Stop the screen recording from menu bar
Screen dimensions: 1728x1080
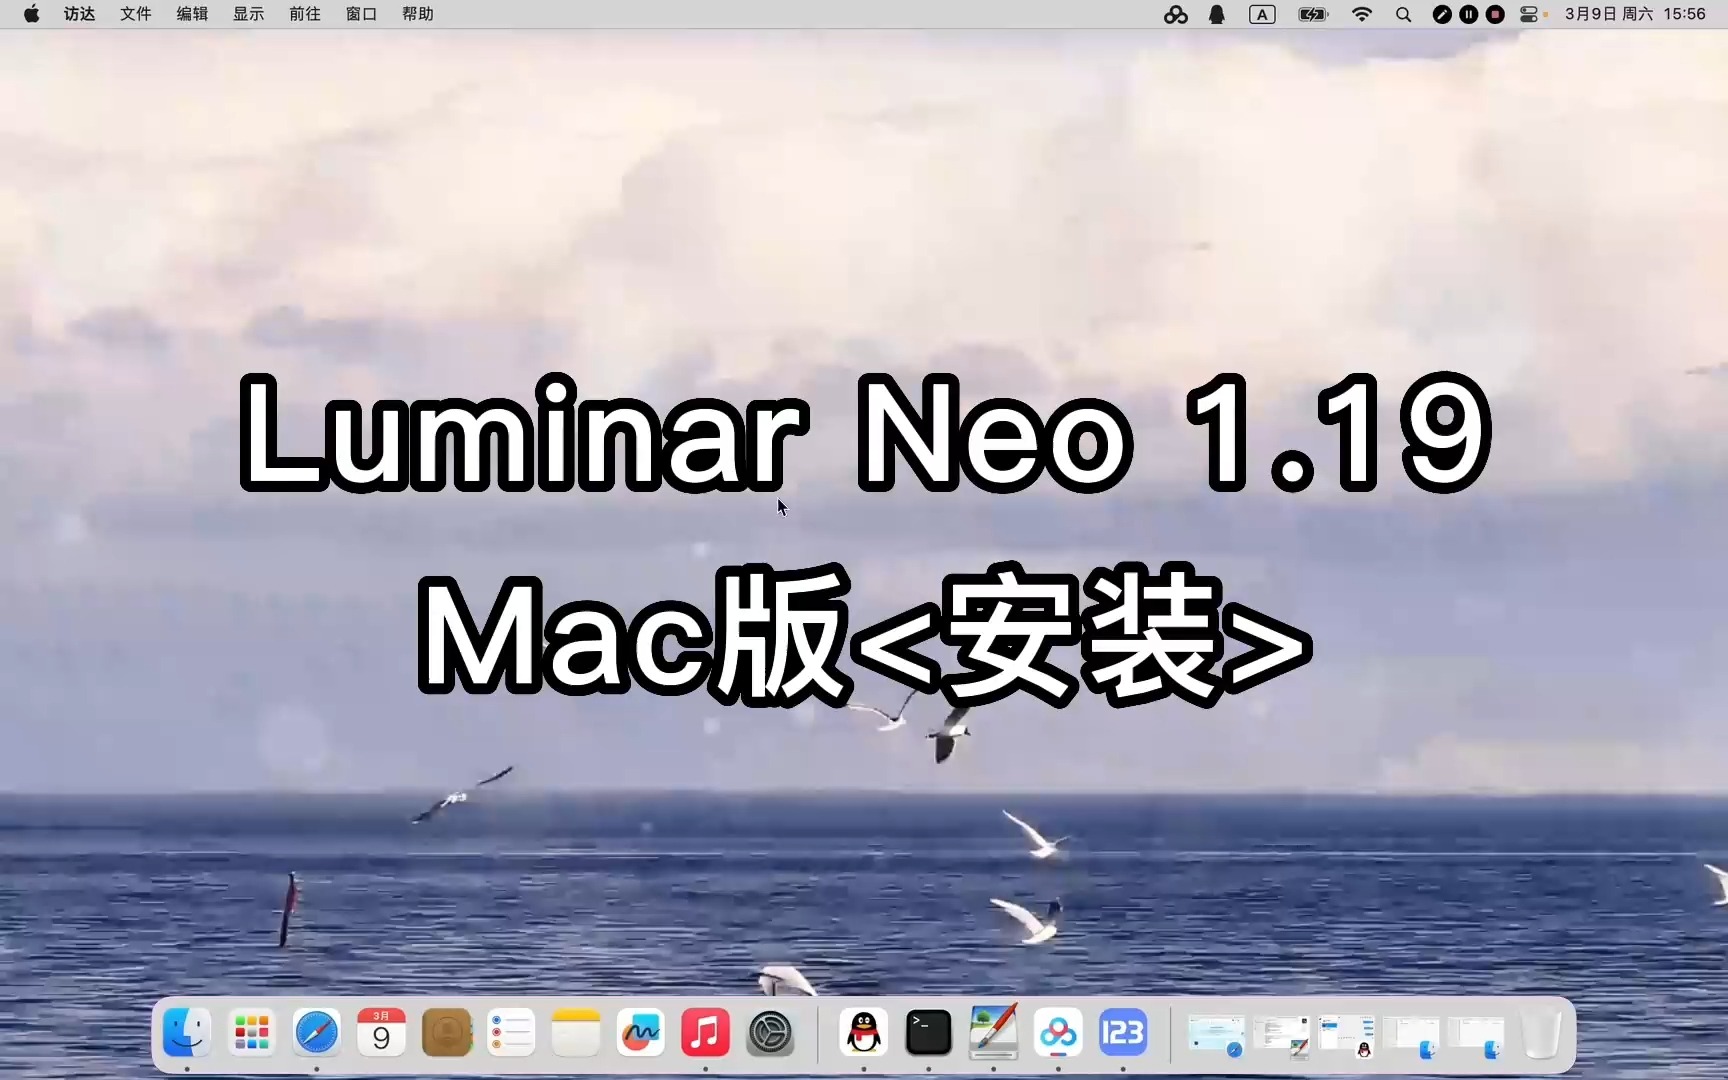pyautogui.click(x=1495, y=14)
